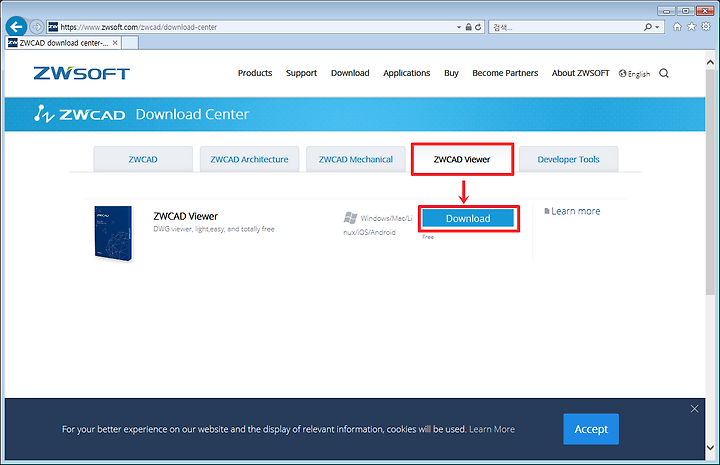Open favorites star icon
720x465 pixels.
pos(692,27)
